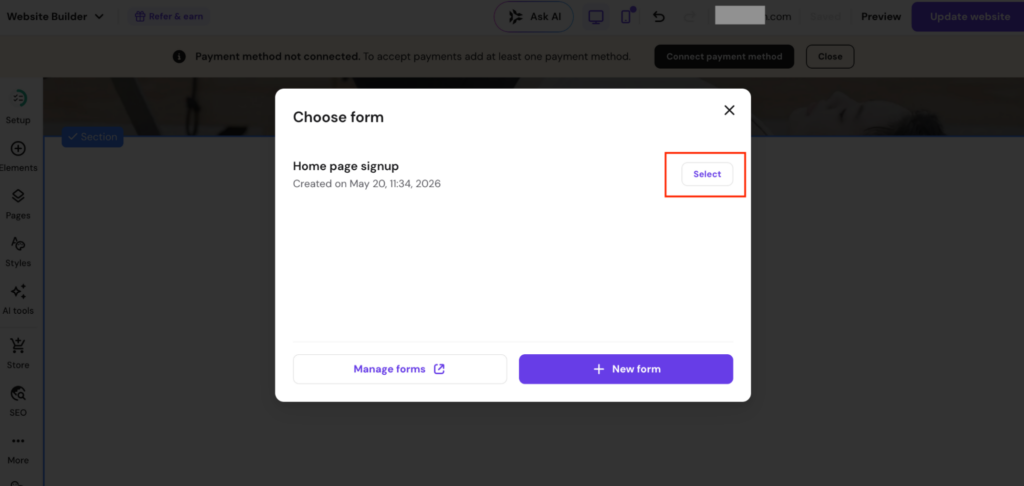
Task: Open the More ellipsis icon
Action: tap(18, 442)
